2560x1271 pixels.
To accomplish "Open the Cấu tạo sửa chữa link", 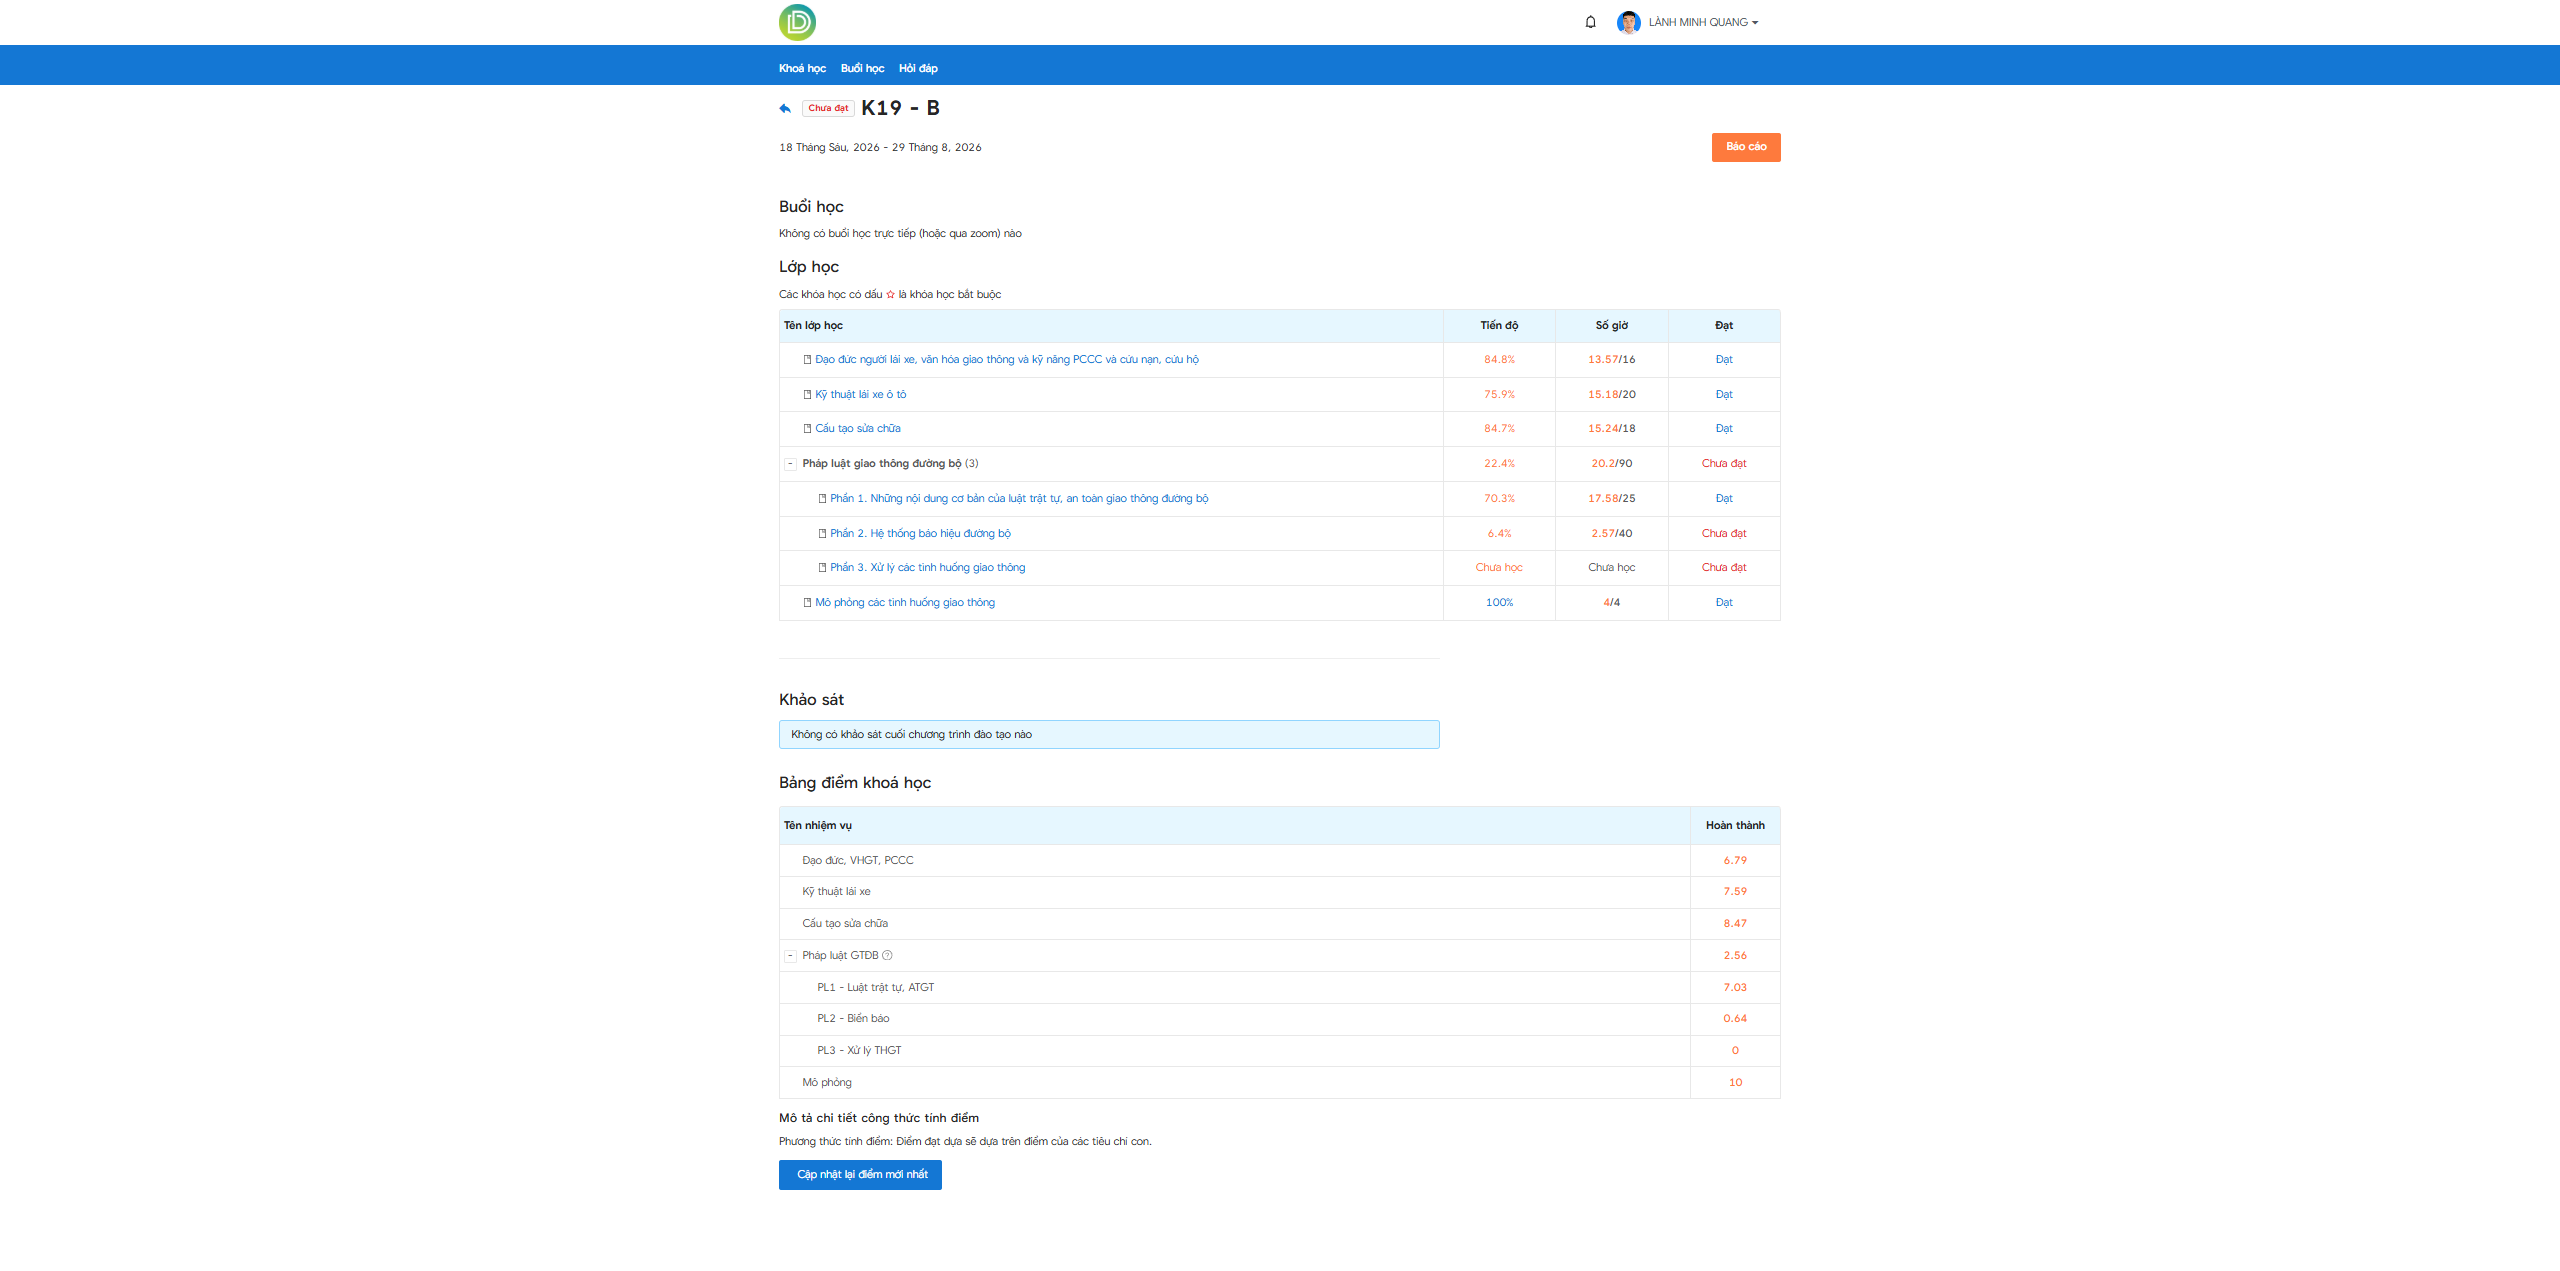I will [857, 429].
